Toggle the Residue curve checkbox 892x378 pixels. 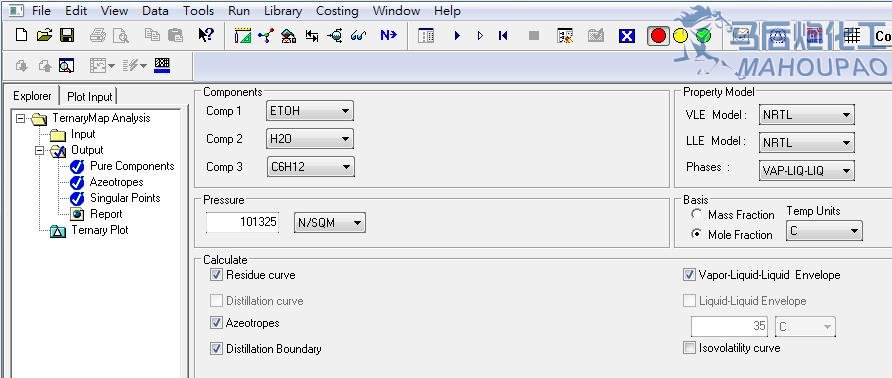pos(216,275)
